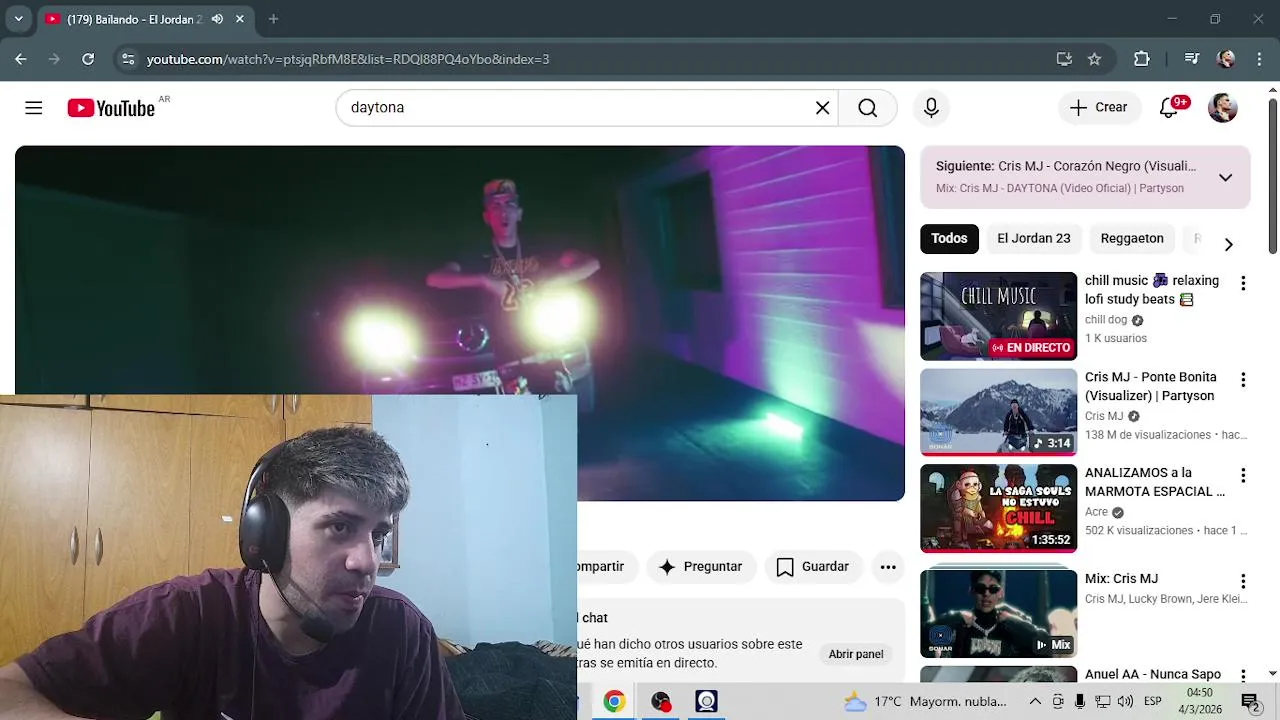
Task: Go back with the browser back arrow
Action: (x=21, y=59)
